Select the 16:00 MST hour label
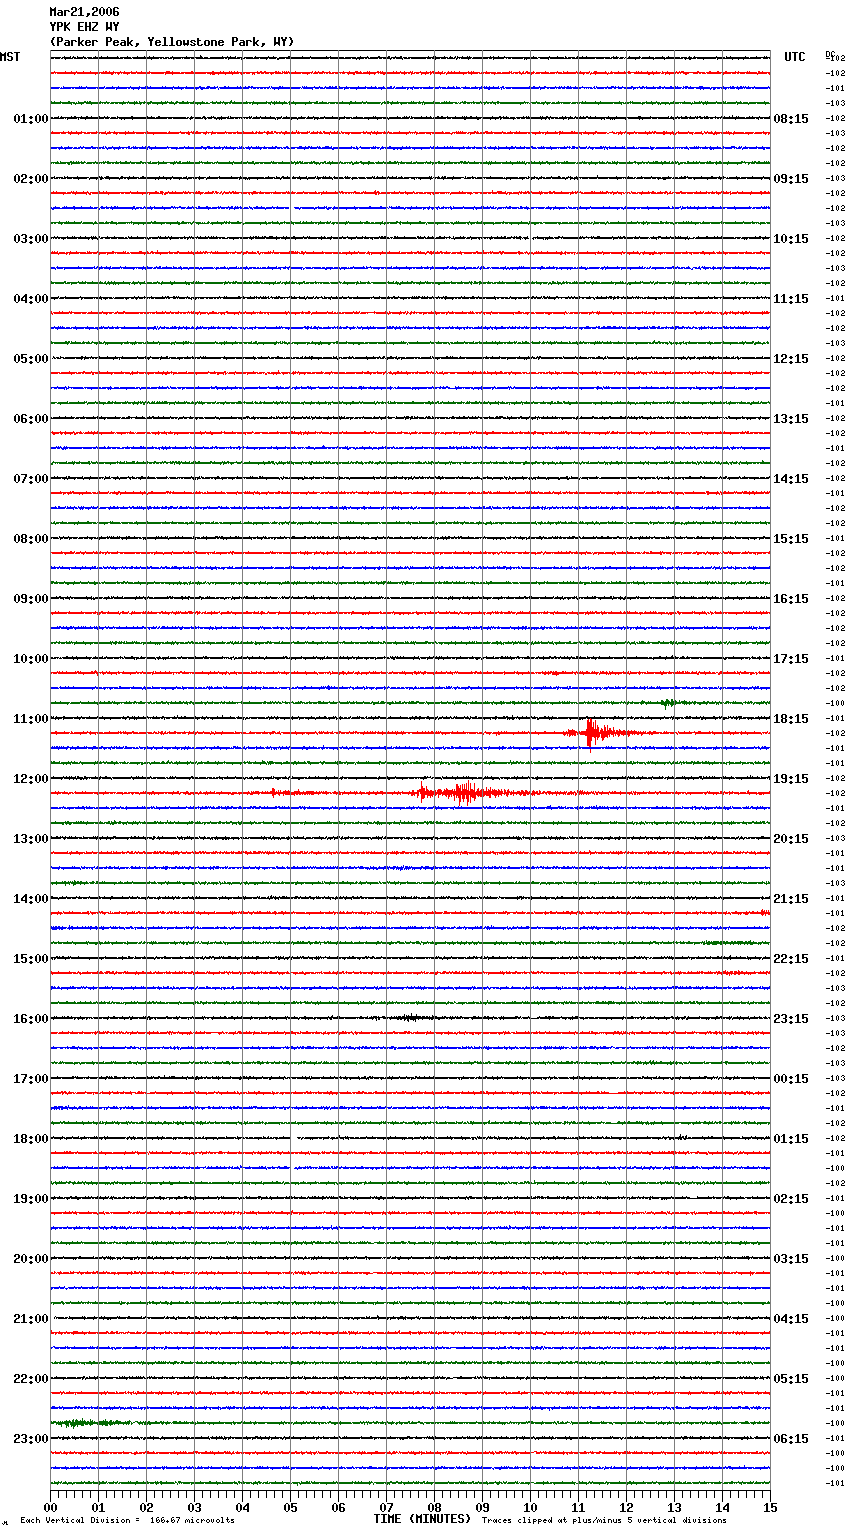The height and width of the screenshot is (1534, 850). (x=31, y=1019)
